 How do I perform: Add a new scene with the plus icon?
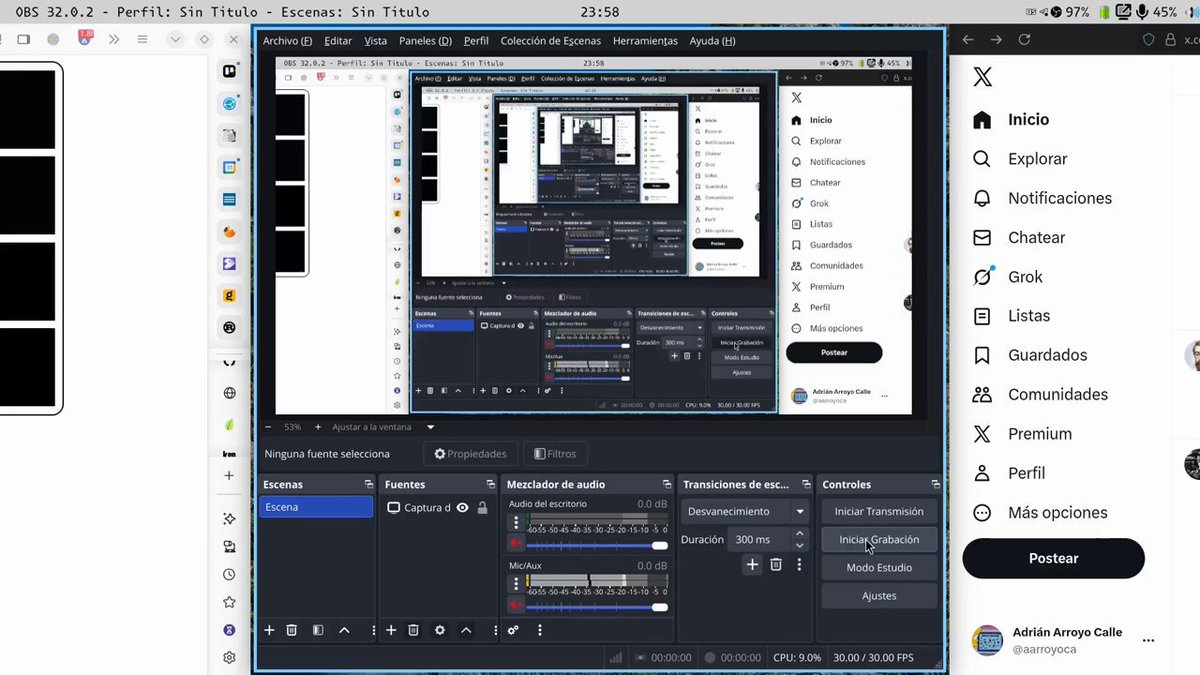pos(269,630)
